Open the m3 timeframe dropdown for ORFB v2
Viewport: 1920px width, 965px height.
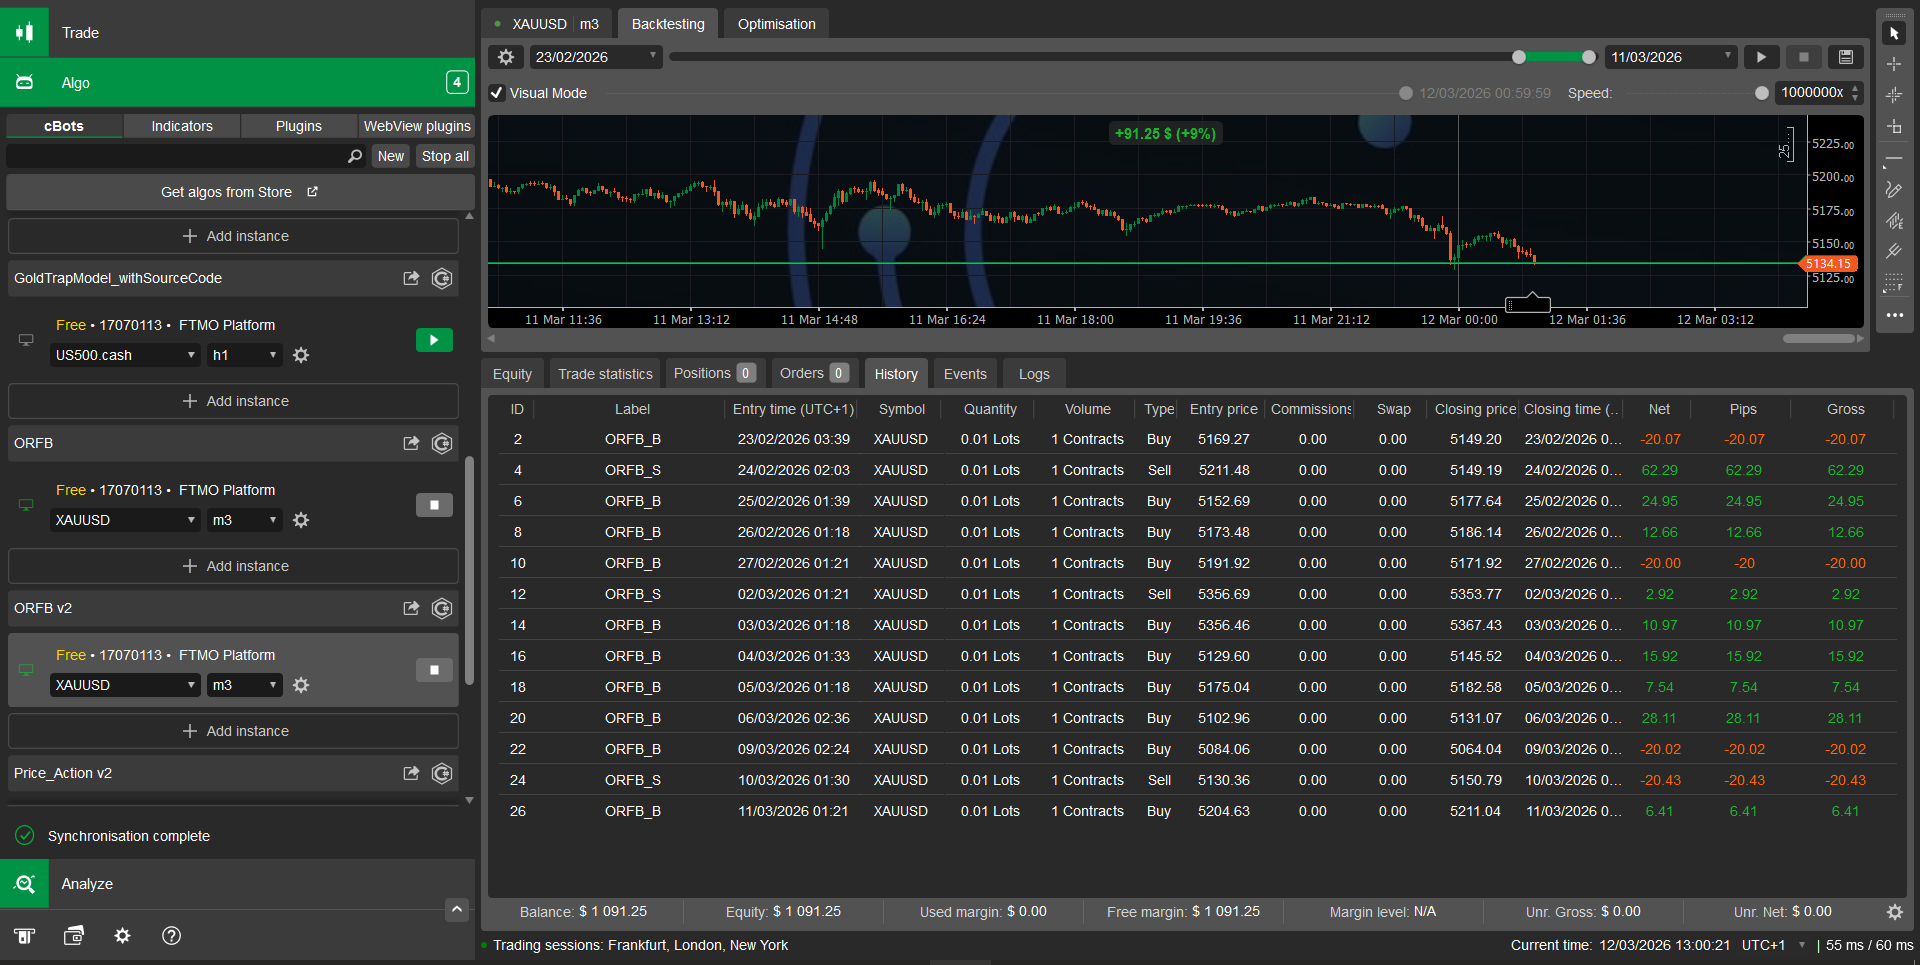coord(244,685)
